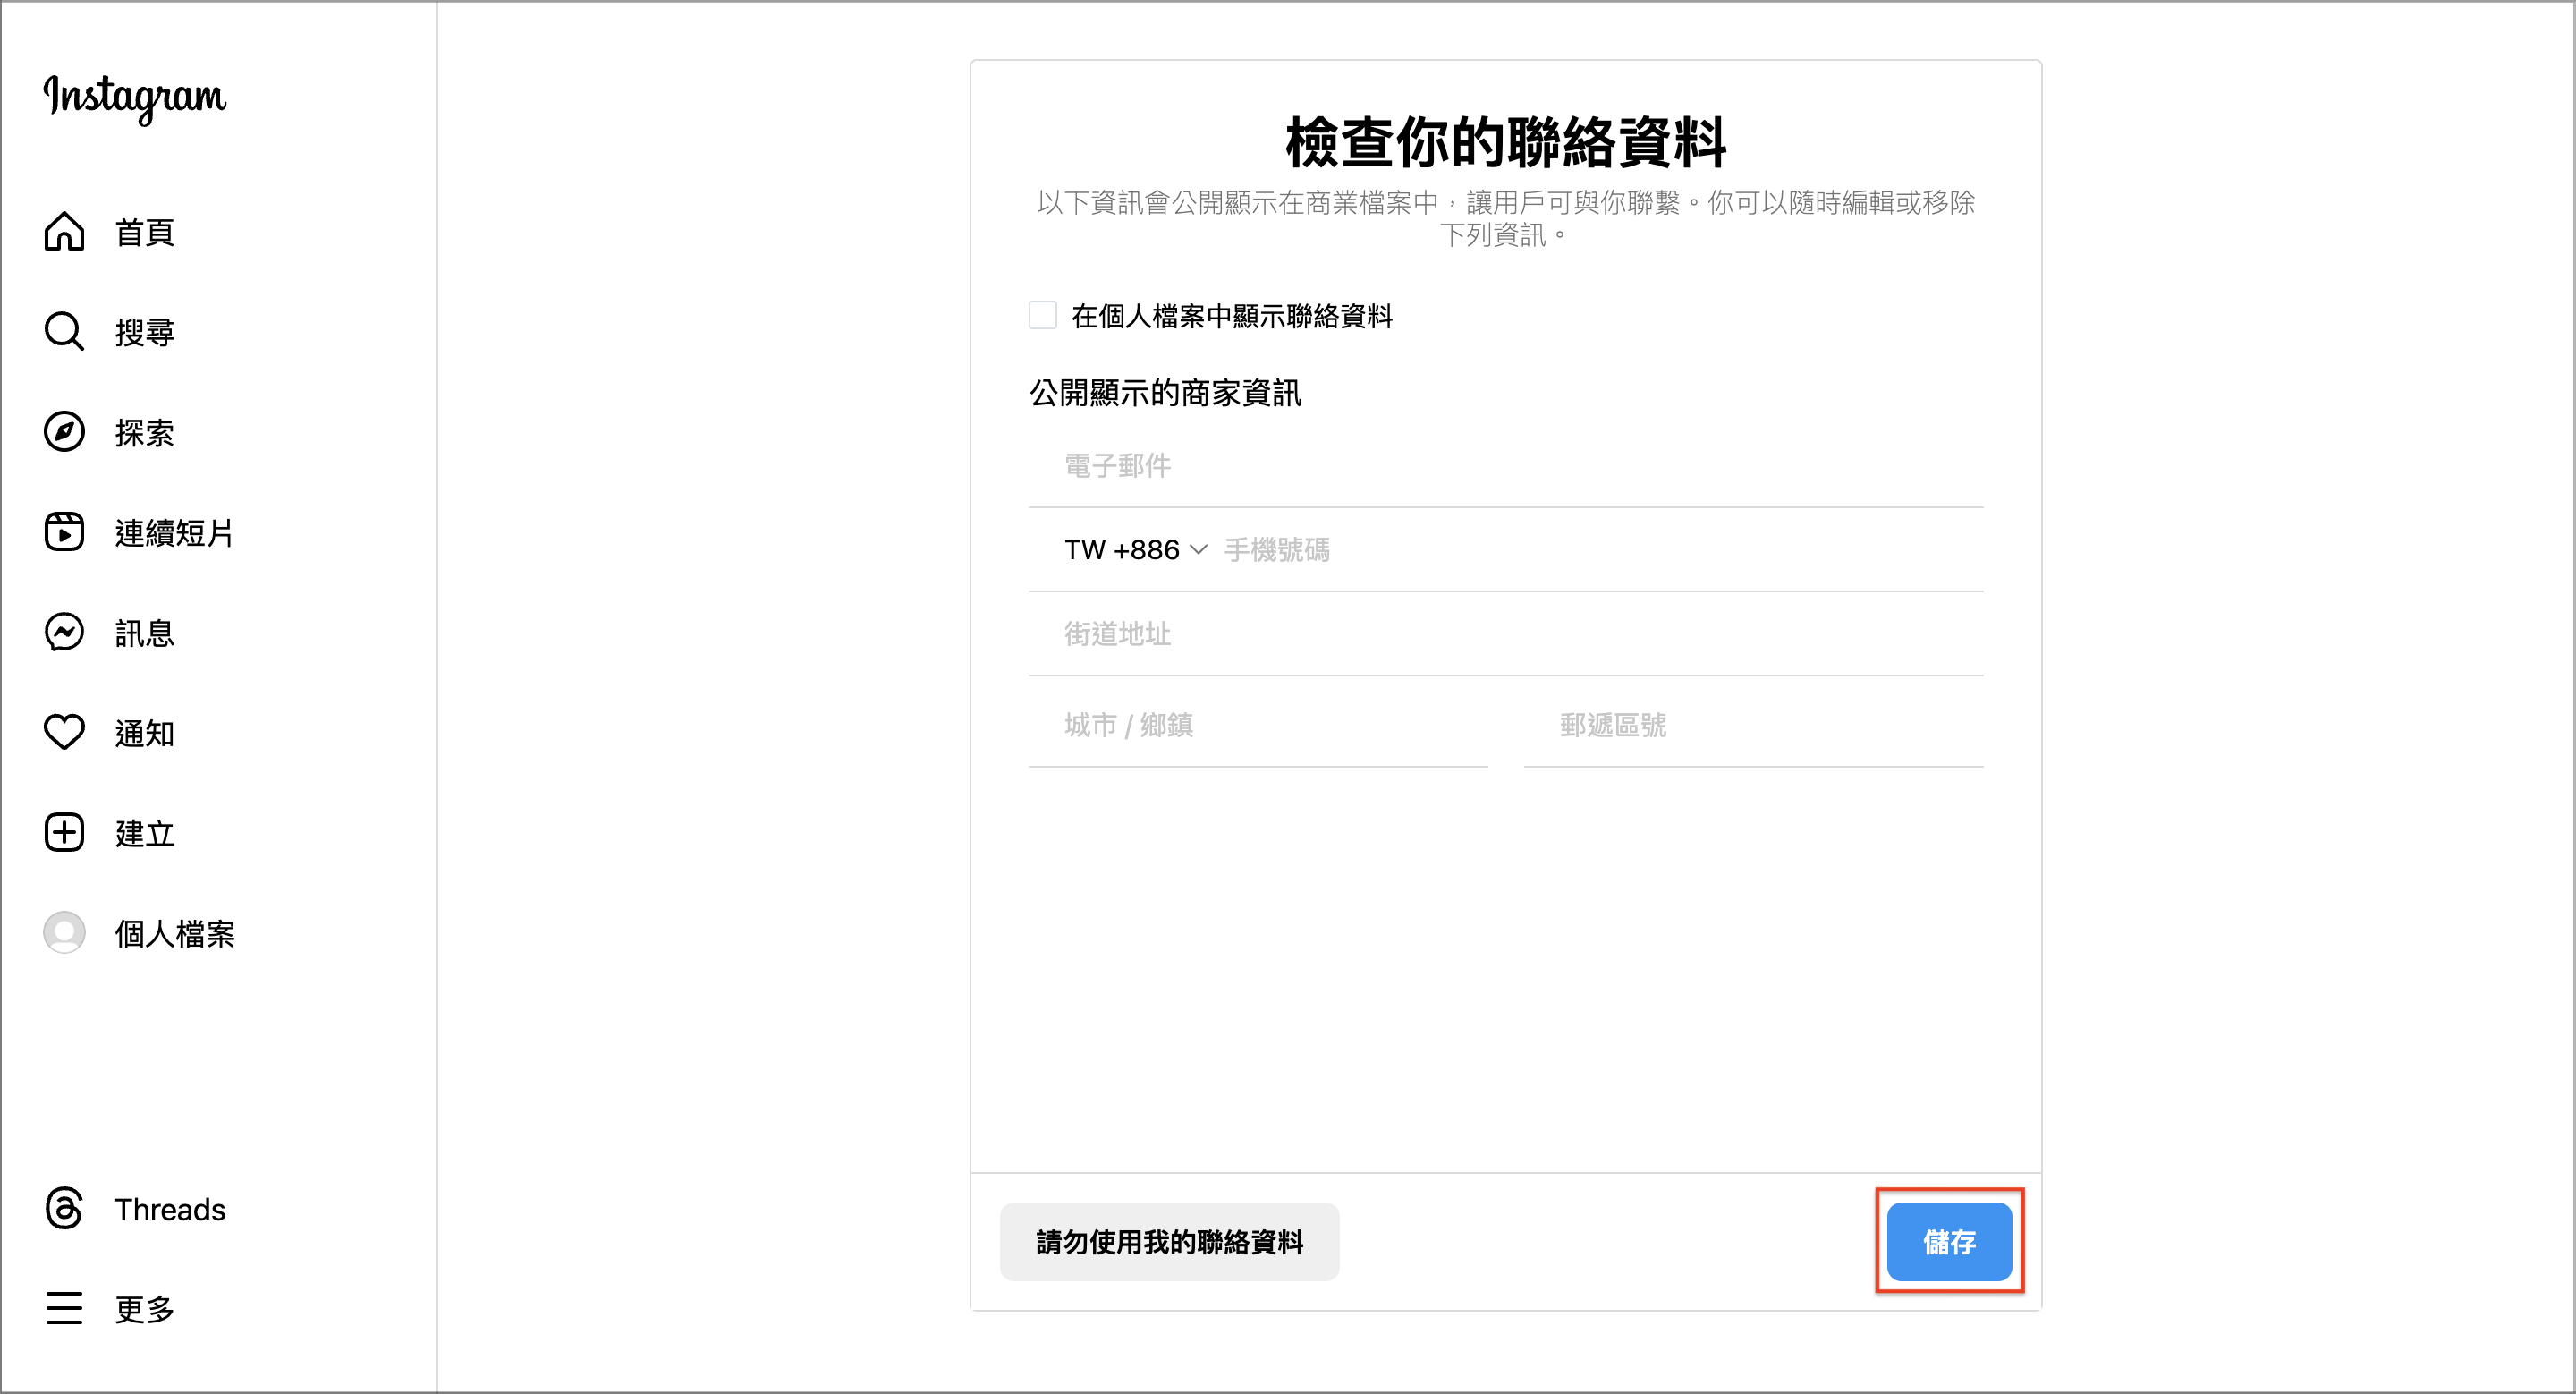
Task: Select 連續短片 menu label
Action: pos(174,532)
